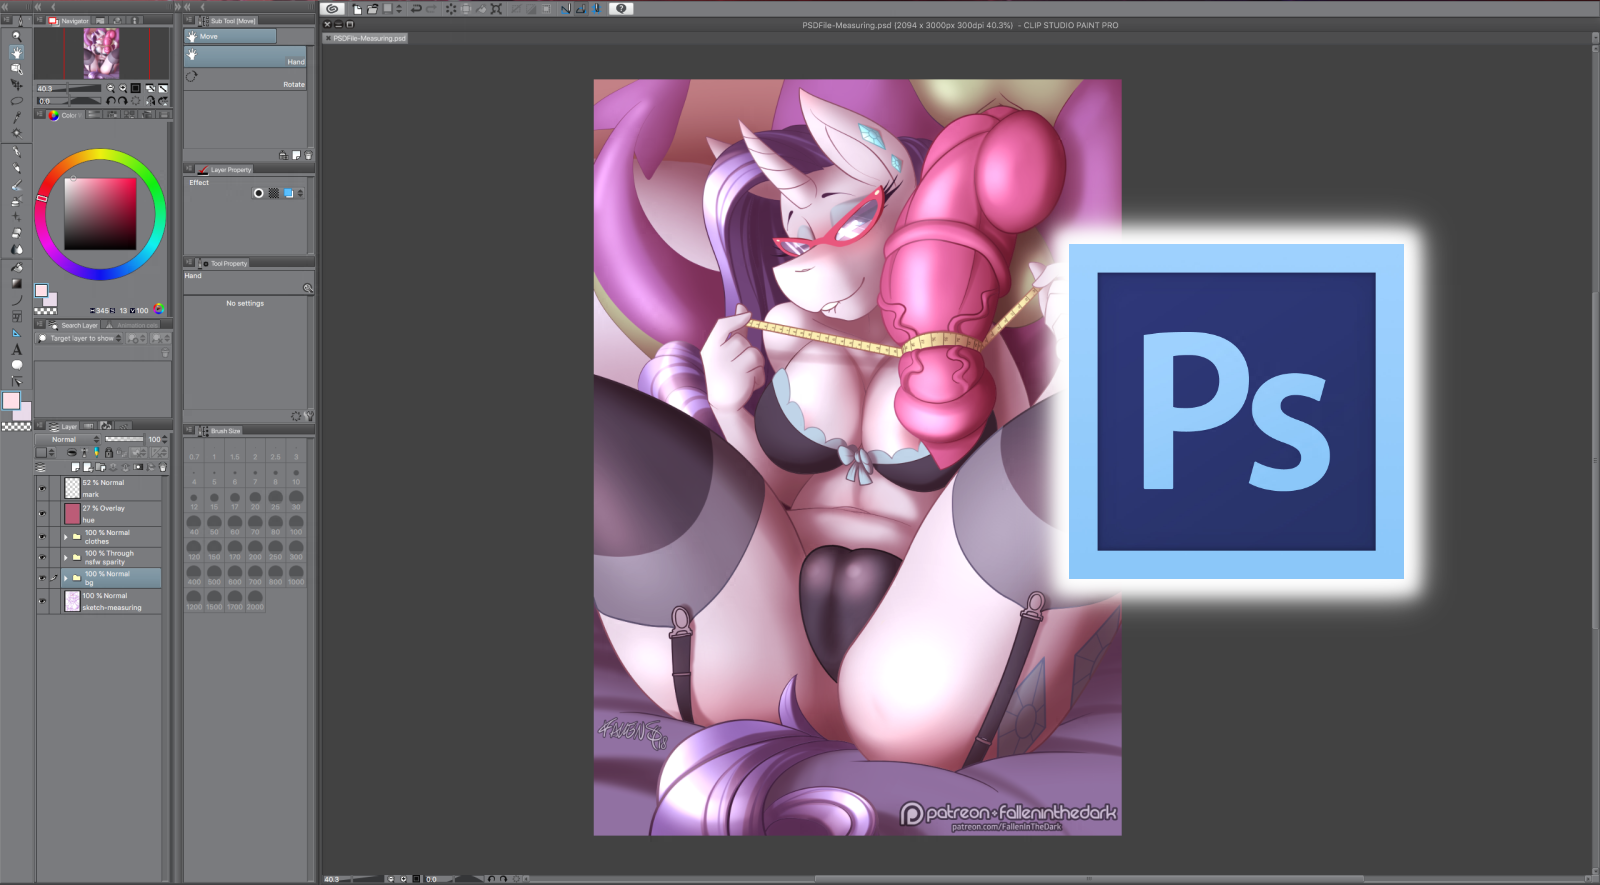The image size is (1600, 885).
Task: Select the Ruler tool
Action: point(16,333)
